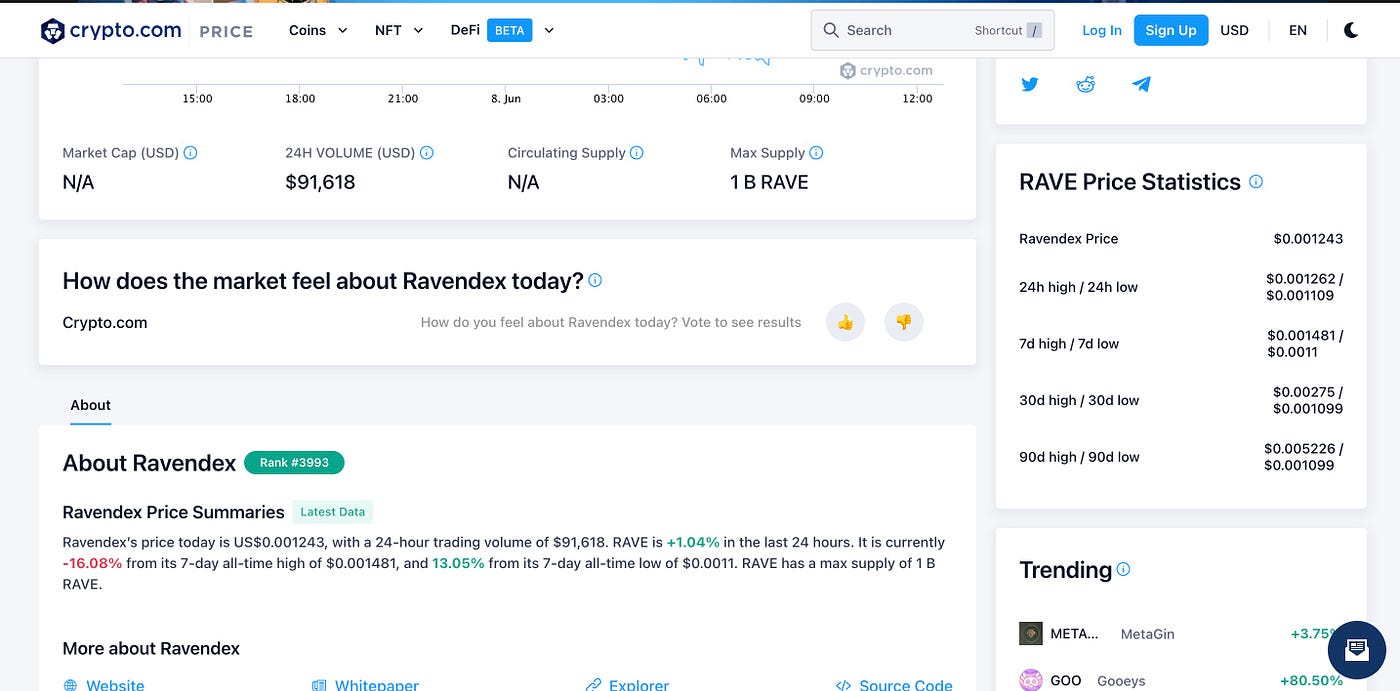
Task: Toggle dark mode moon icon
Action: pyautogui.click(x=1351, y=30)
